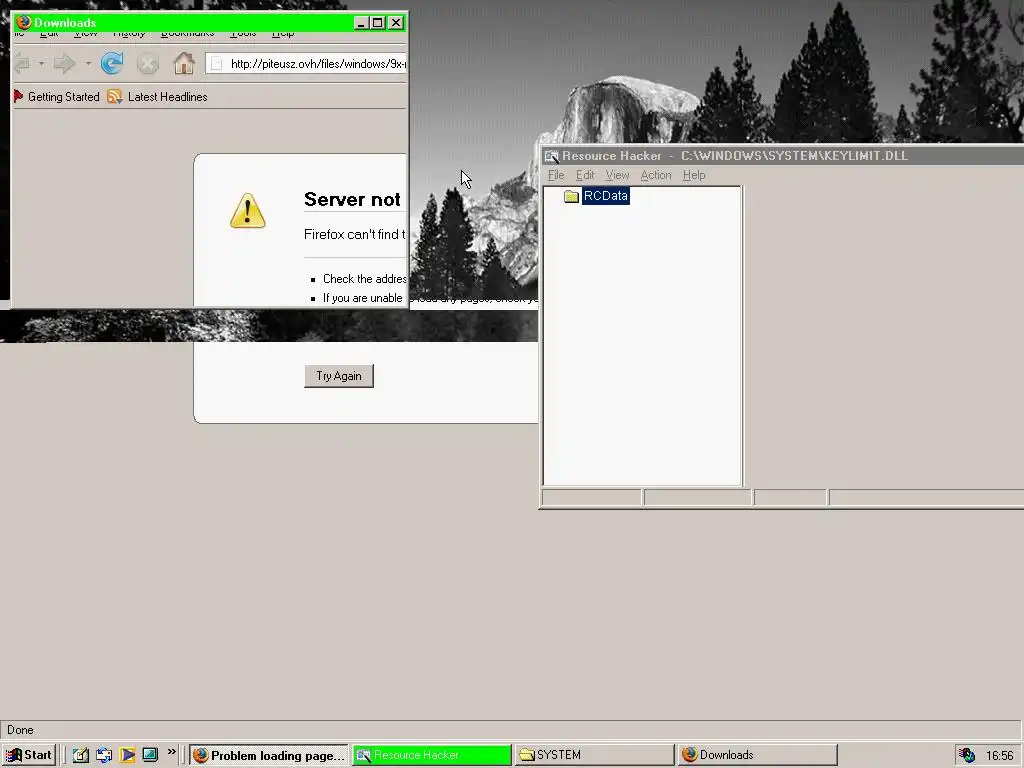1024x768 pixels.
Task: Click the Firefox Forward arrow button
Action: point(65,63)
